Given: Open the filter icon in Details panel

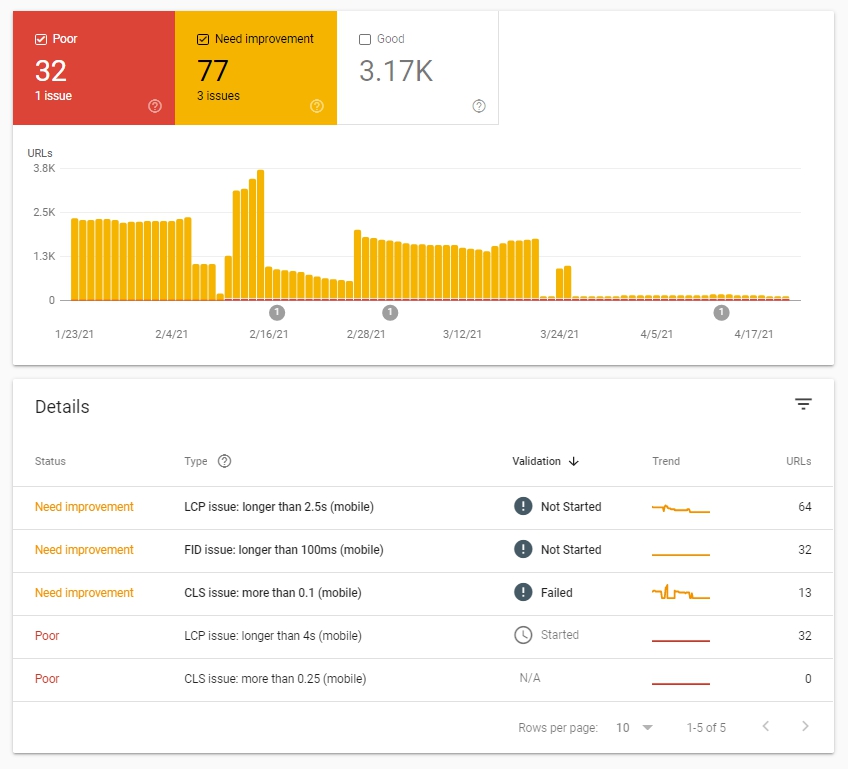Looking at the screenshot, I should [x=803, y=404].
